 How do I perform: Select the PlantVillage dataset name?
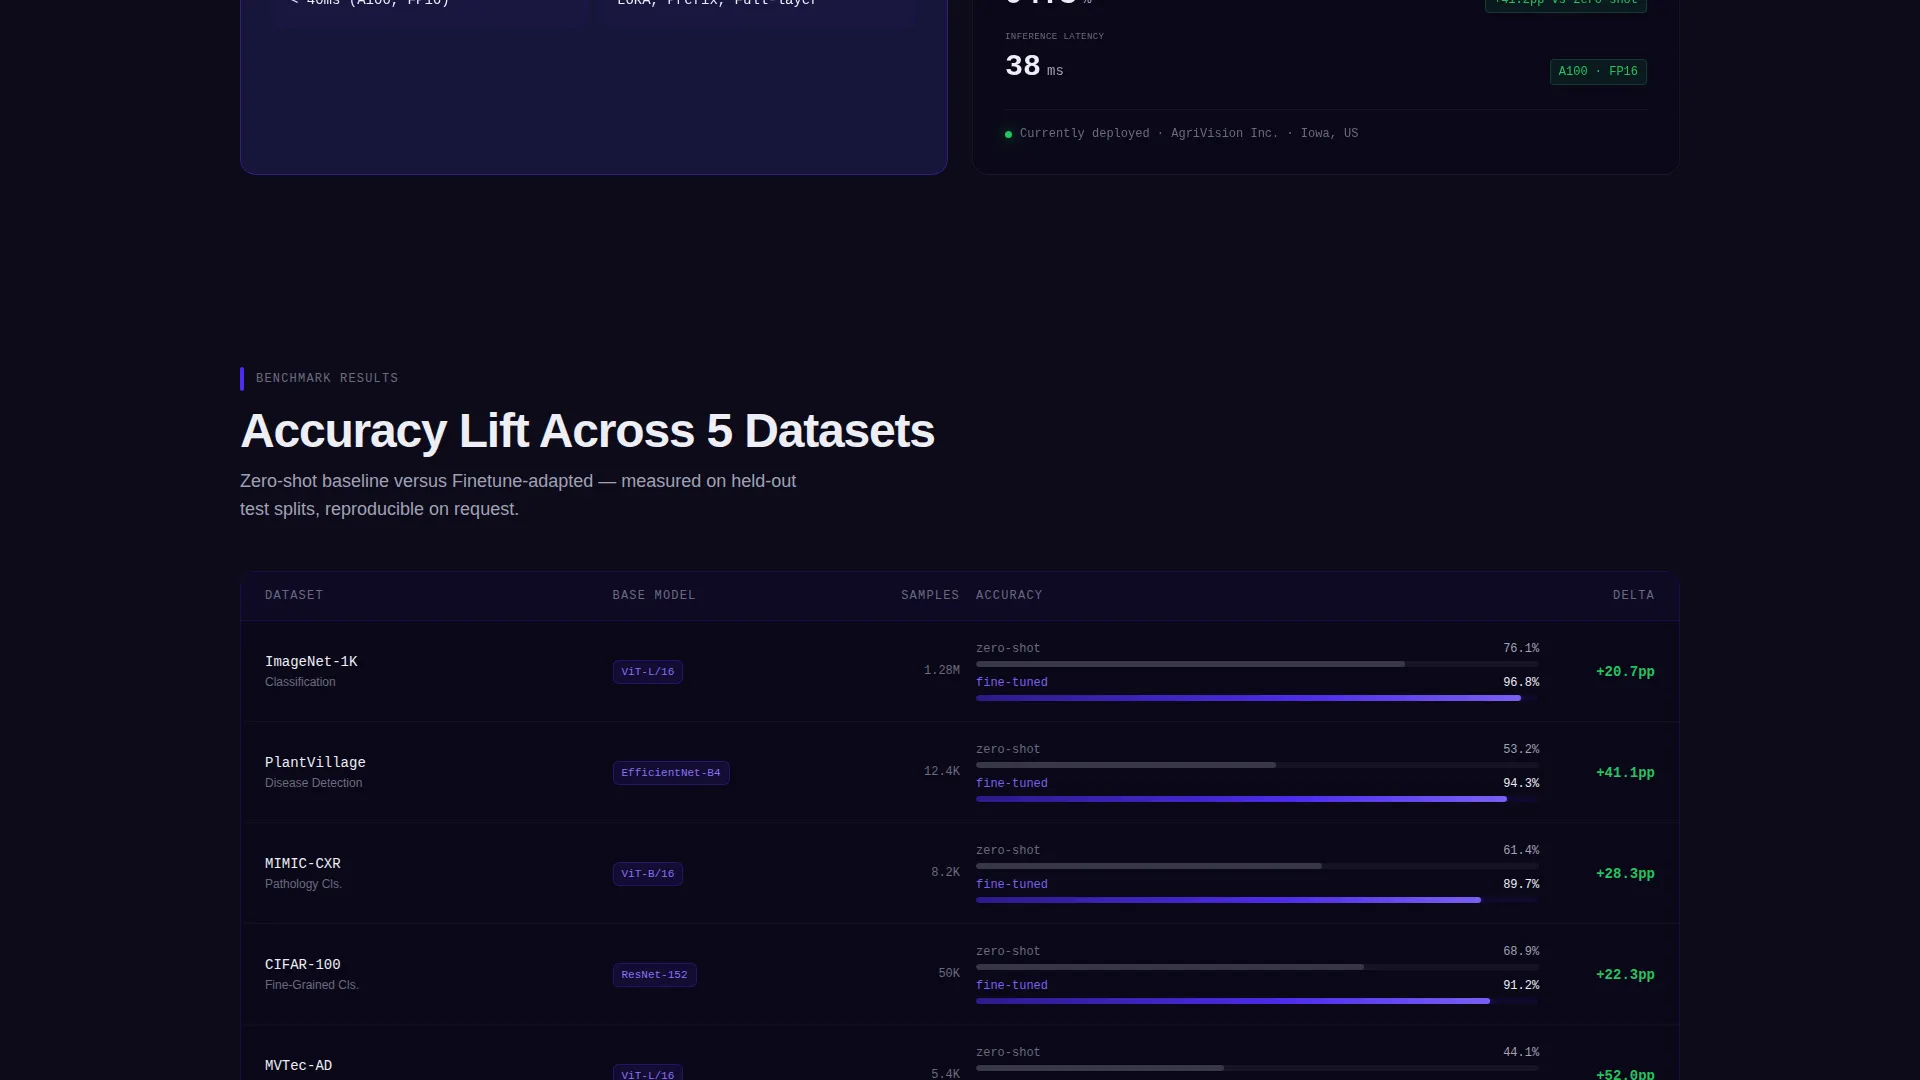click(315, 762)
